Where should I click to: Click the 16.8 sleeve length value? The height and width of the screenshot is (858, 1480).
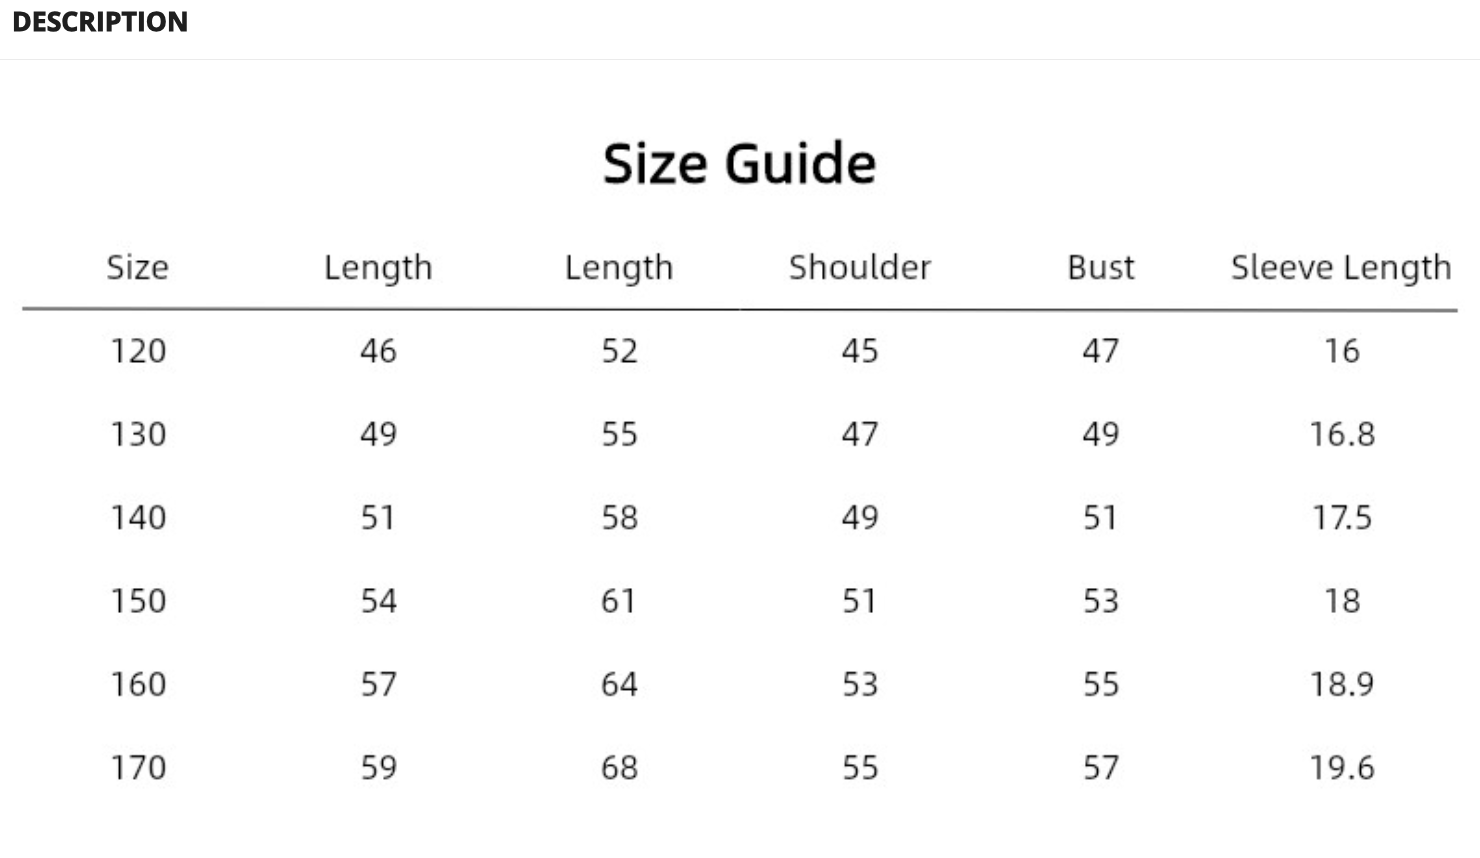[x=1342, y=434]
